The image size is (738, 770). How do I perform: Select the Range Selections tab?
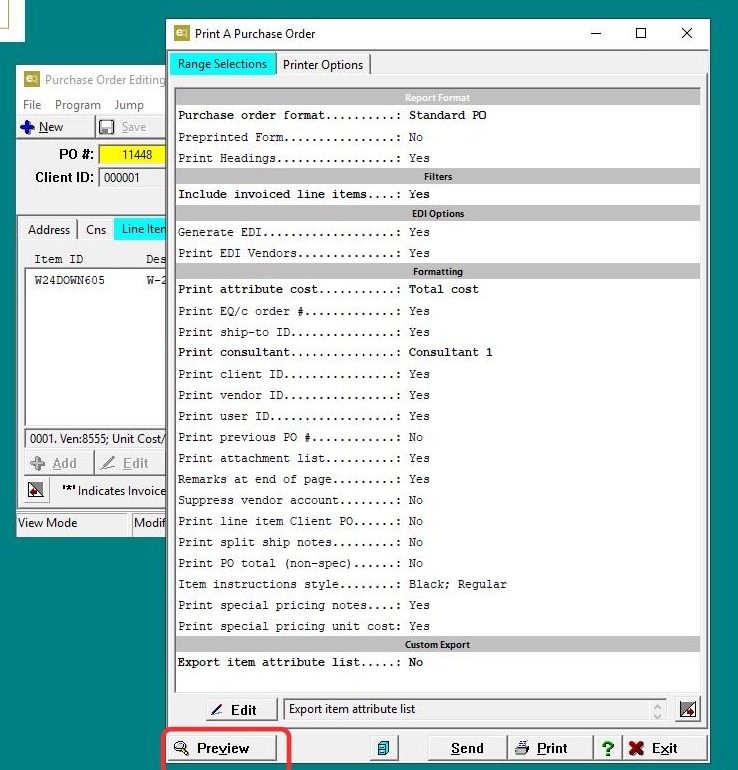[x=222, y=64]
